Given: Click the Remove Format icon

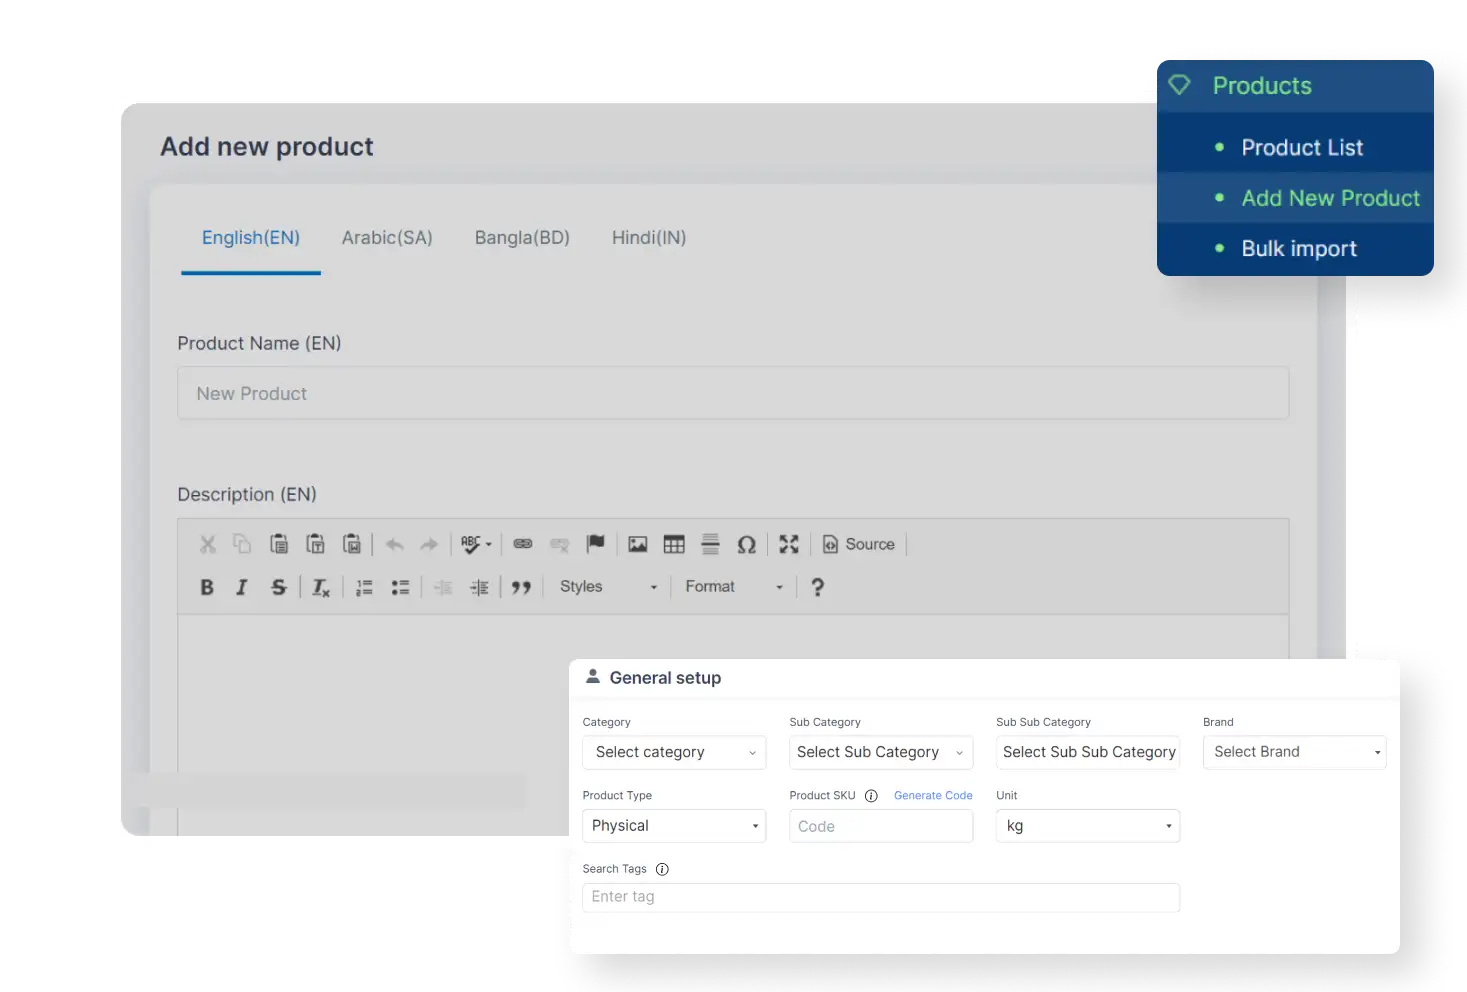Looking at the screenshot, I should pos(320,587).
